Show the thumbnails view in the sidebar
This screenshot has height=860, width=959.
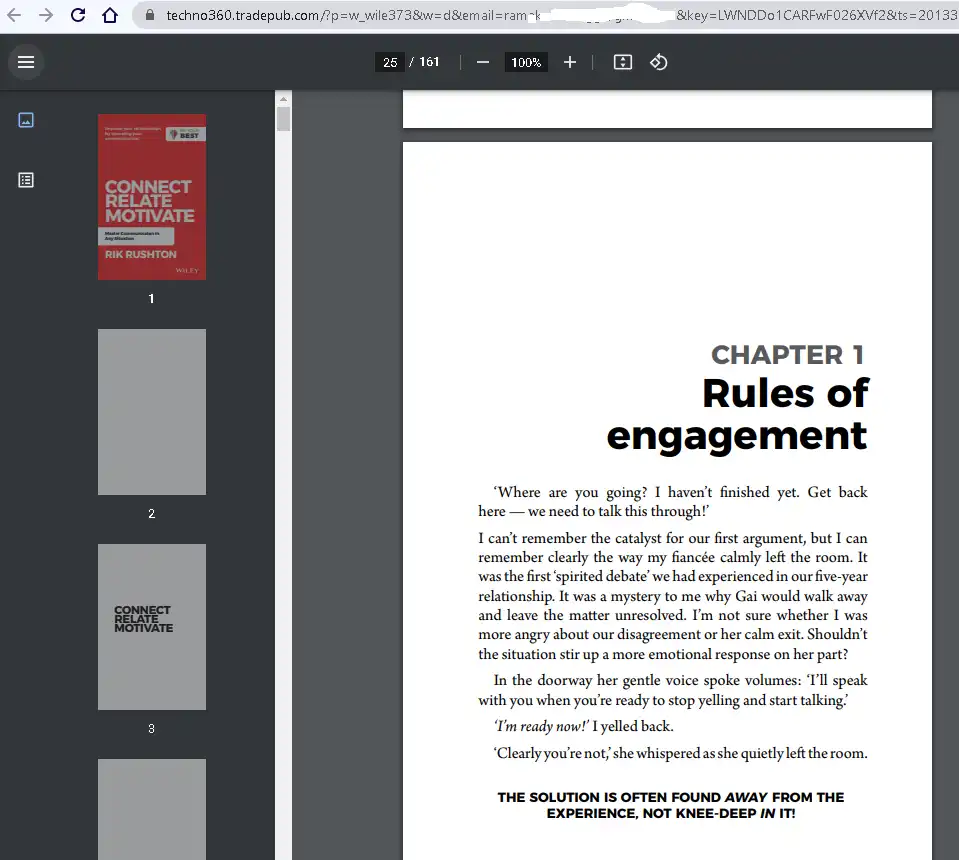pyautogui.click(x=26, y=120)
